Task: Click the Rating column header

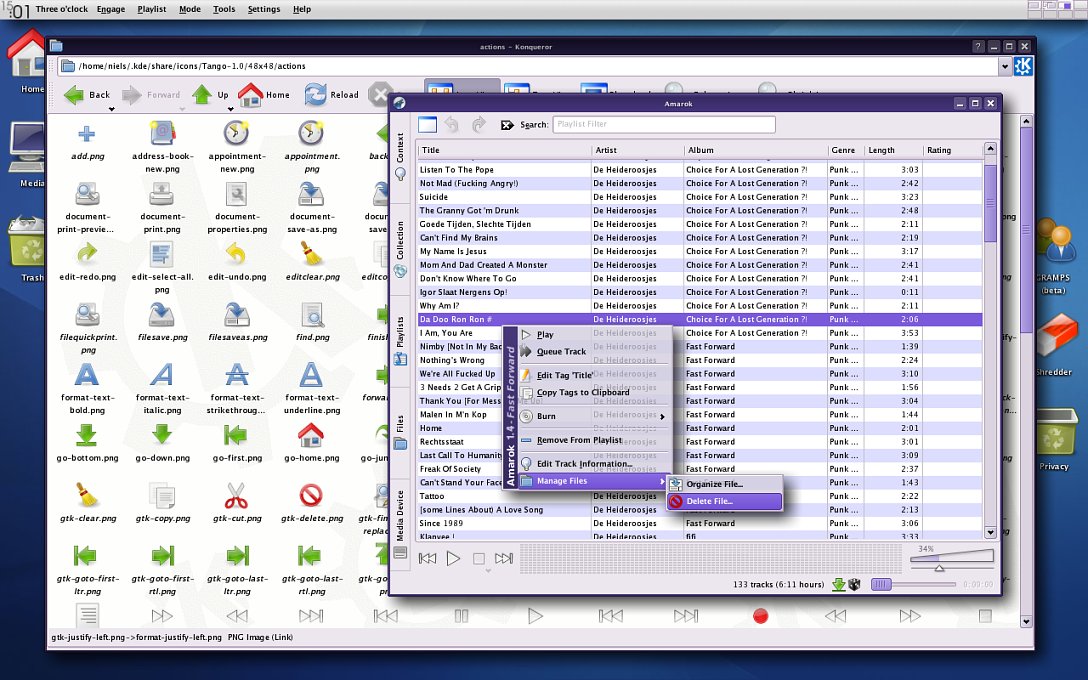Action: (x=952, y=150)
